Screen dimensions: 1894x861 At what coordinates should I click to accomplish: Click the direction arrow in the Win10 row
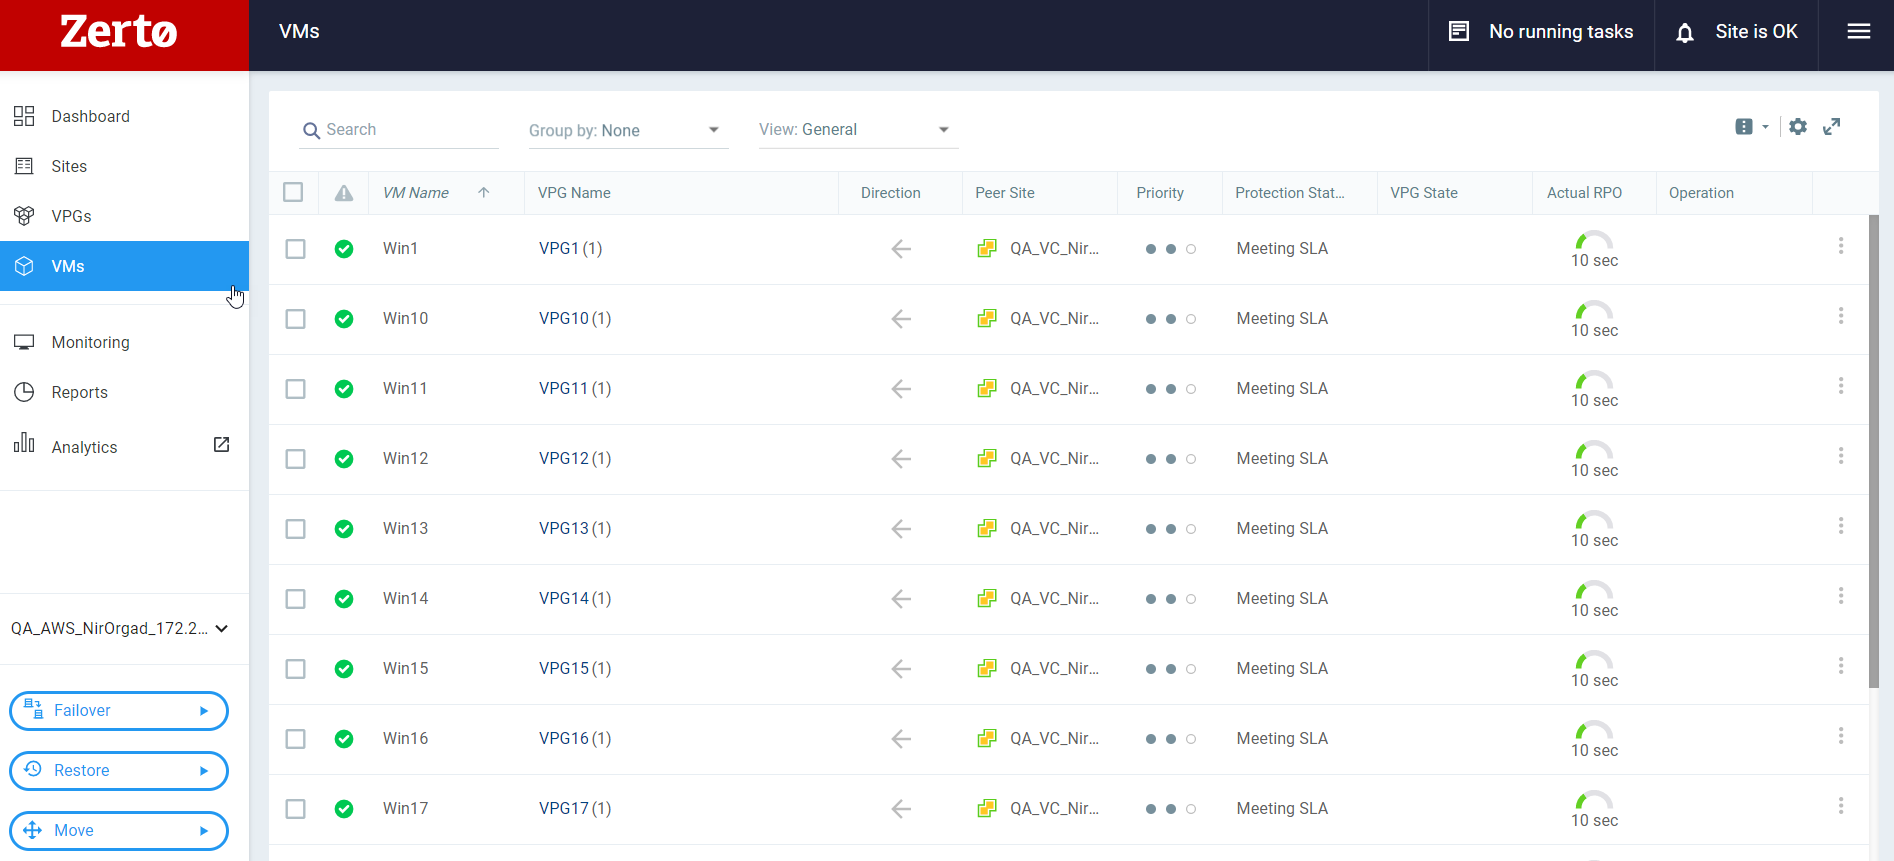click(901, 319)
